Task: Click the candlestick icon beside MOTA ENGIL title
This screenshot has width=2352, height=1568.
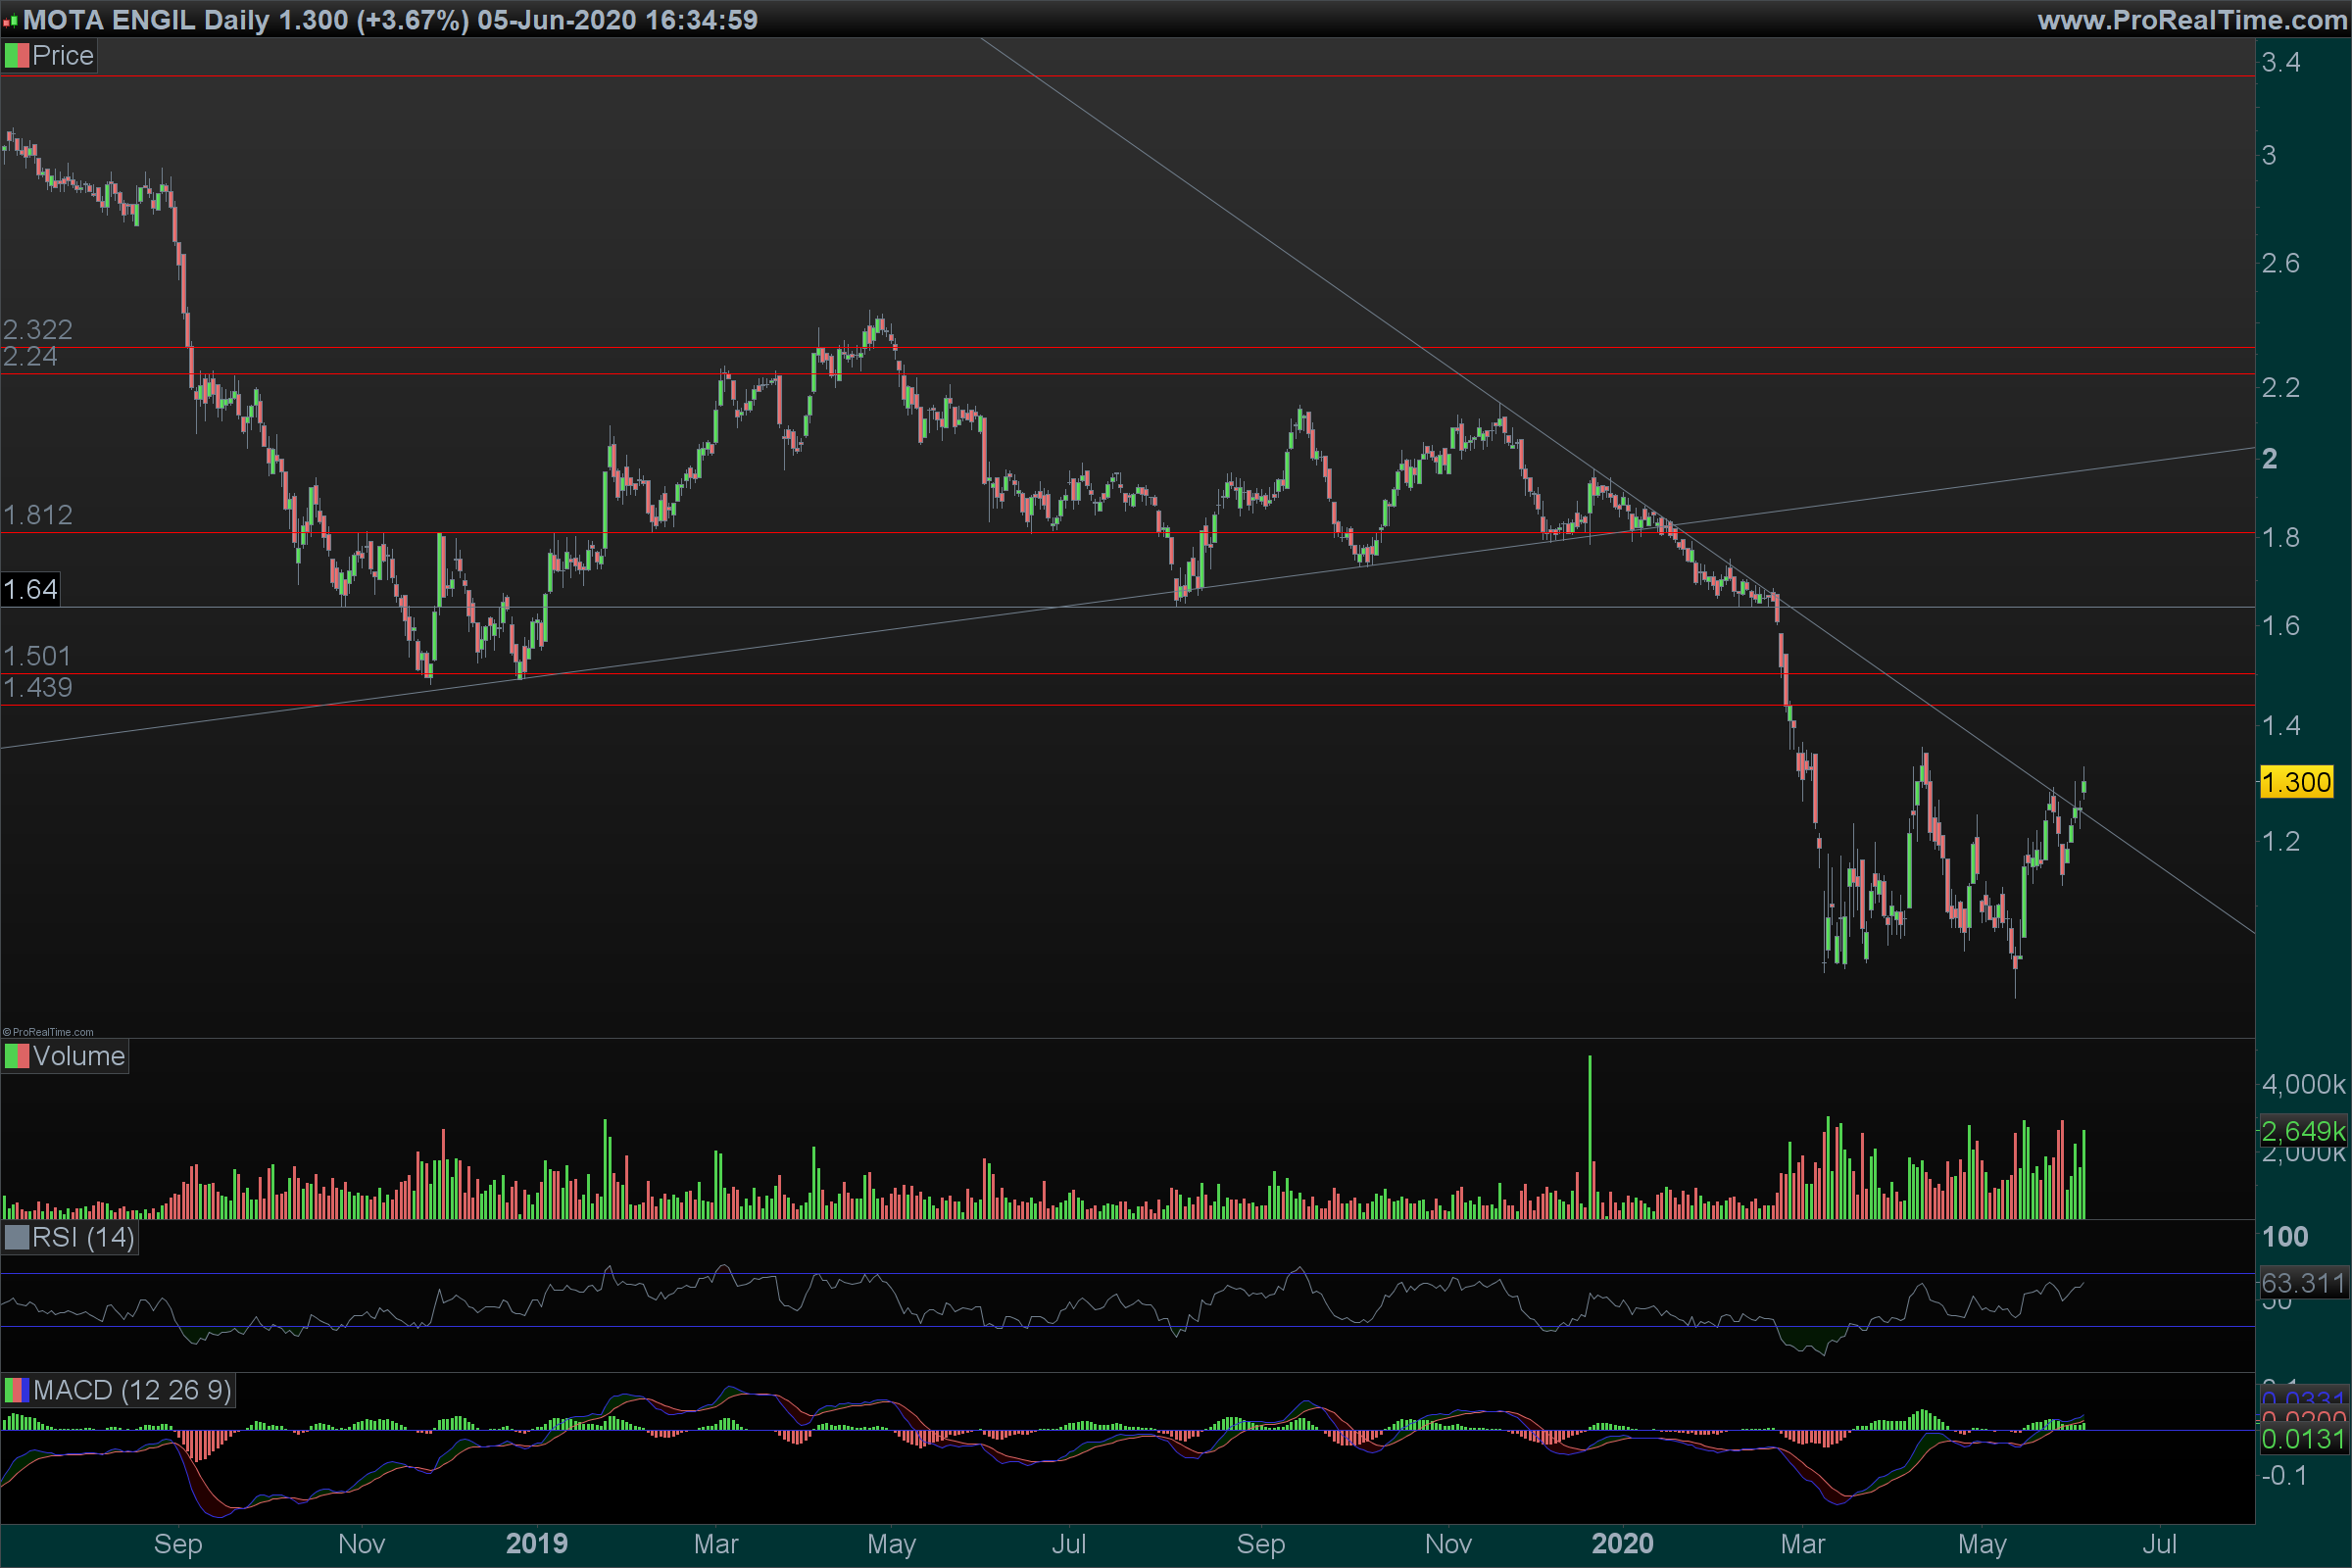Action: [11, 20]
